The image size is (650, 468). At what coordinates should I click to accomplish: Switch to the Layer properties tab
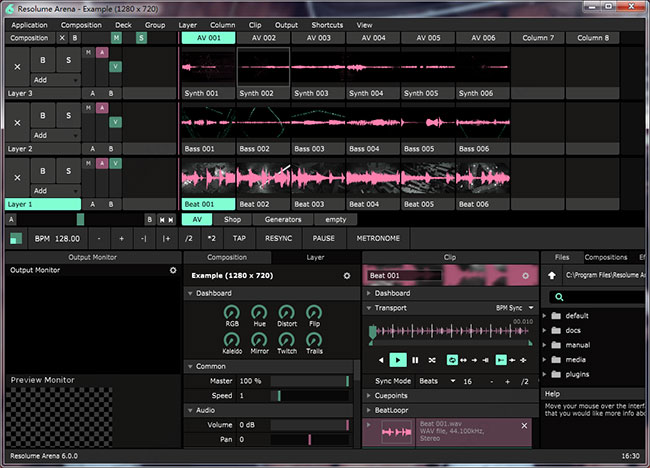[315, 257]
